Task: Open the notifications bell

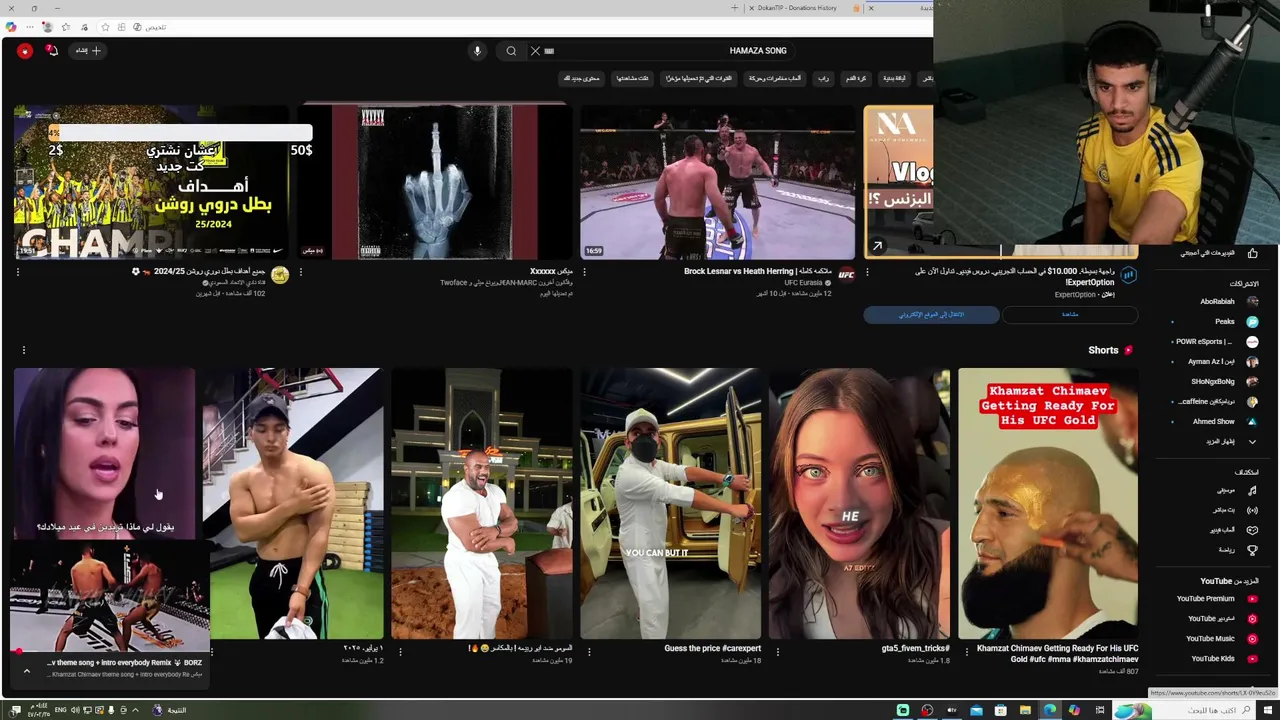Action: coord(52,50)
